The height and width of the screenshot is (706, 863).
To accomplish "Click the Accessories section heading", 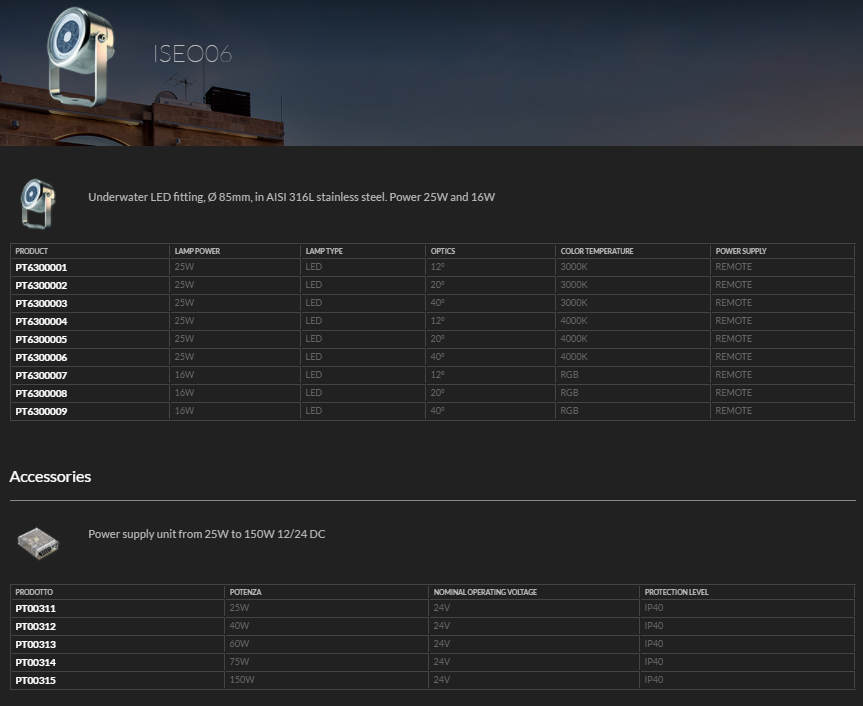I will tap(50, 477).
